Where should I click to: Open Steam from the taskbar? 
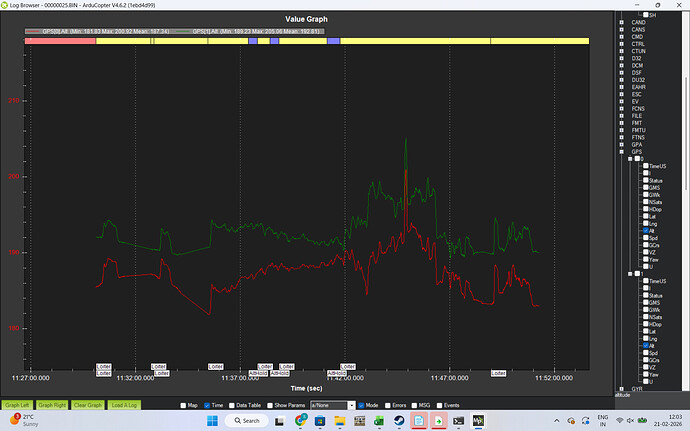(399, 421)
